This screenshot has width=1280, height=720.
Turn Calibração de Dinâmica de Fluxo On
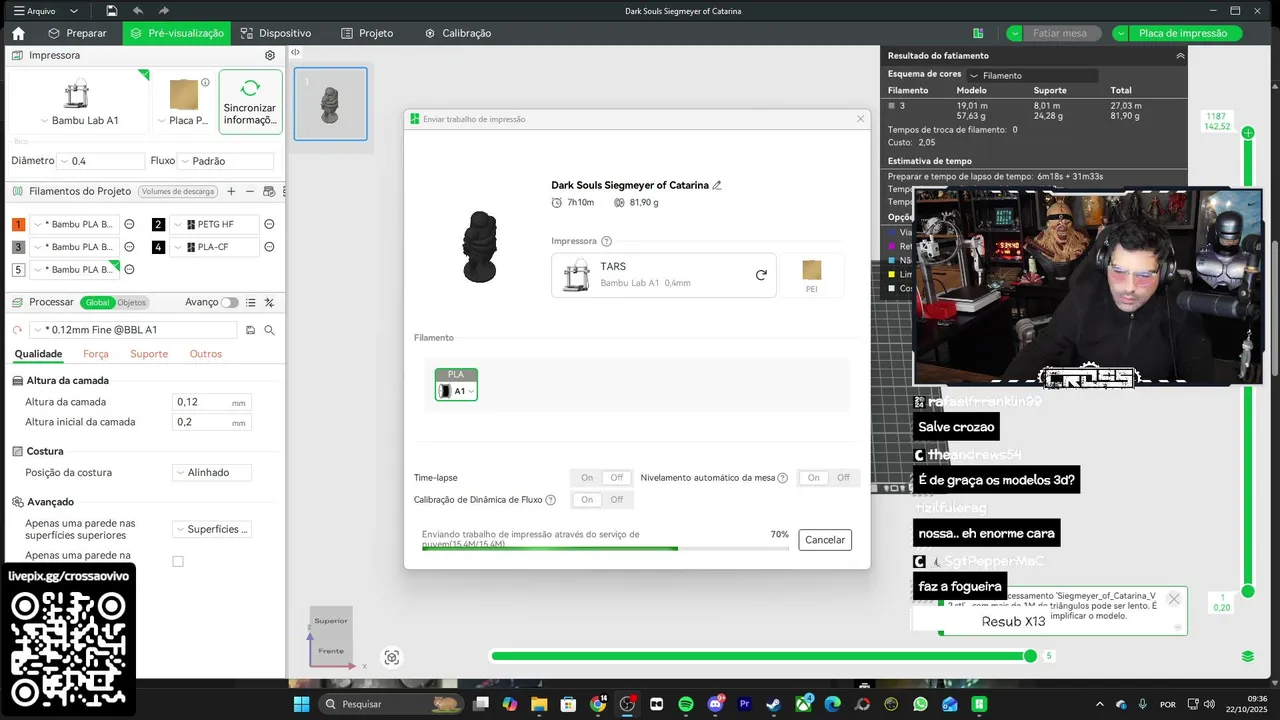587,500
